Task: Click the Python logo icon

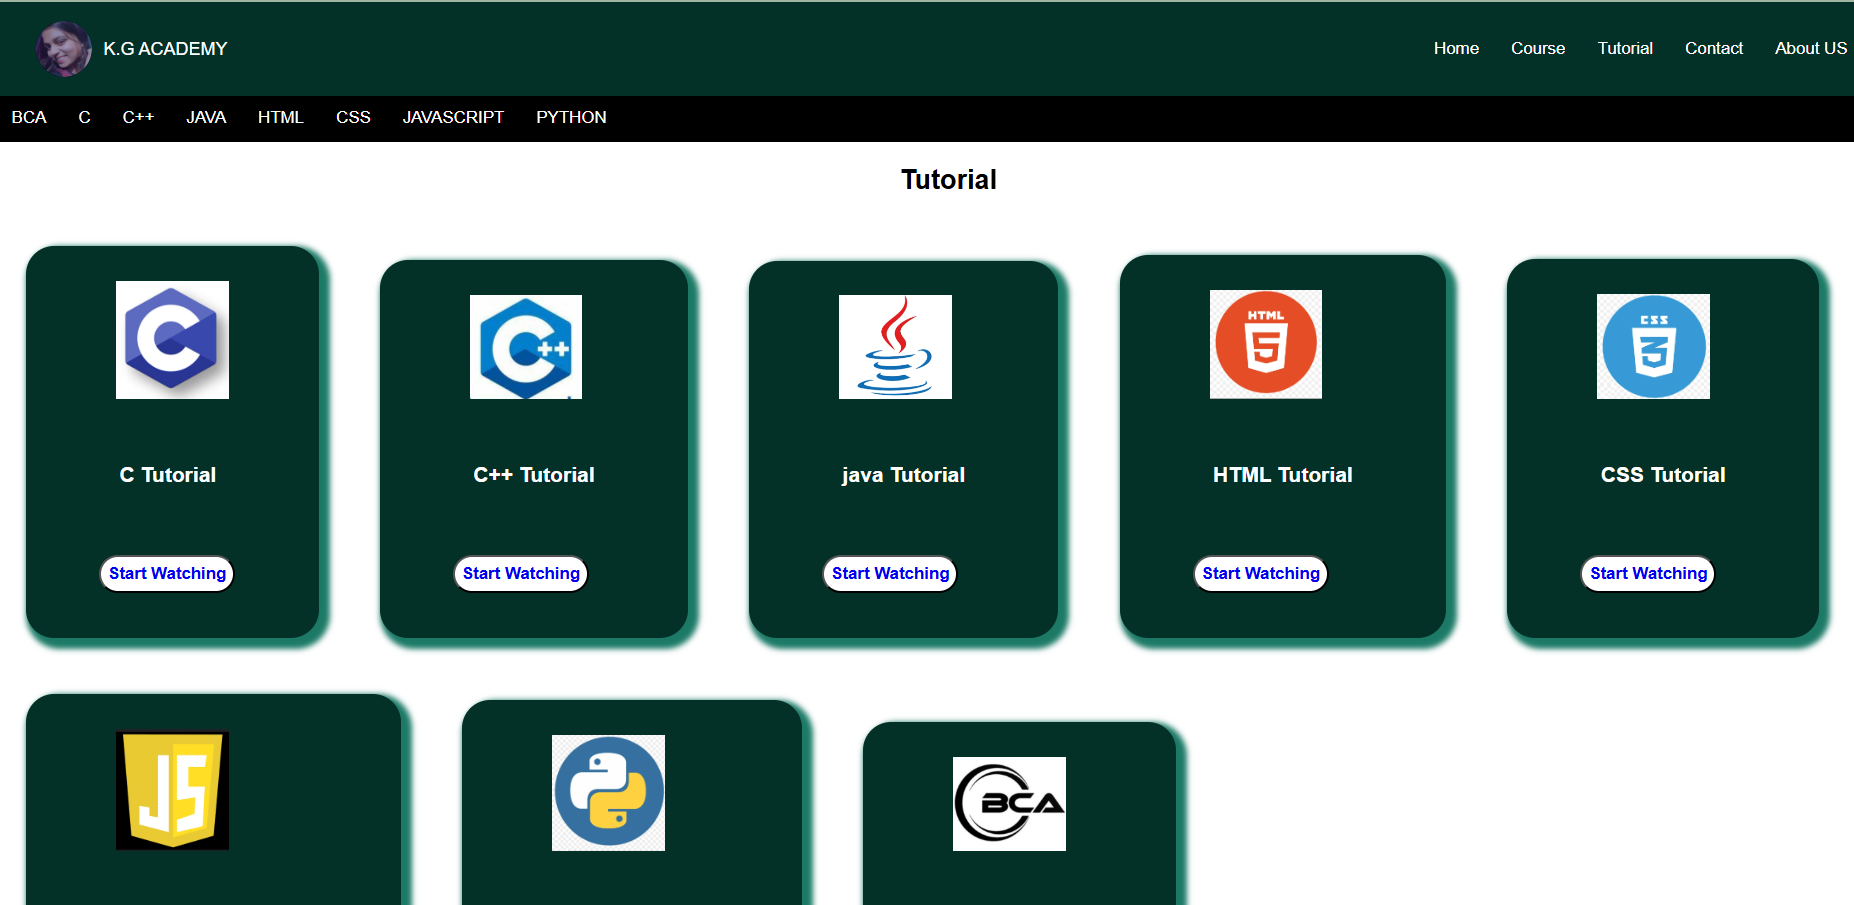Action: 608,793
